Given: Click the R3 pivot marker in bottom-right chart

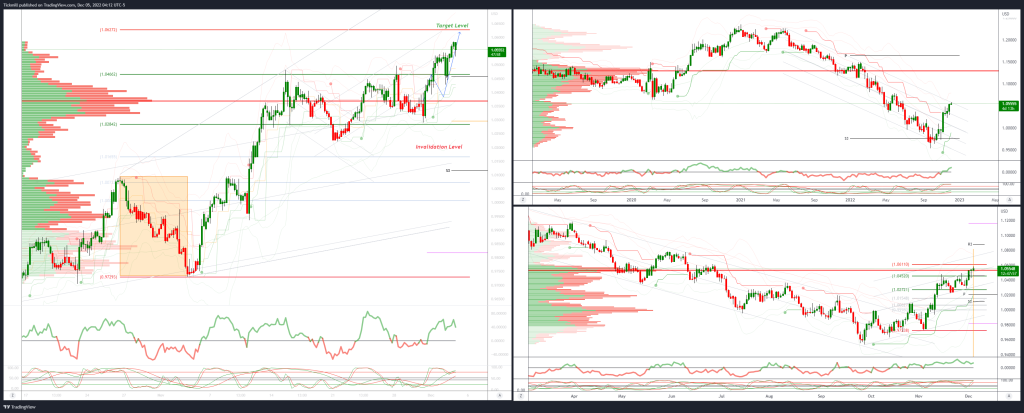Looking at the screenshot, I should click(x=970, y=244).
